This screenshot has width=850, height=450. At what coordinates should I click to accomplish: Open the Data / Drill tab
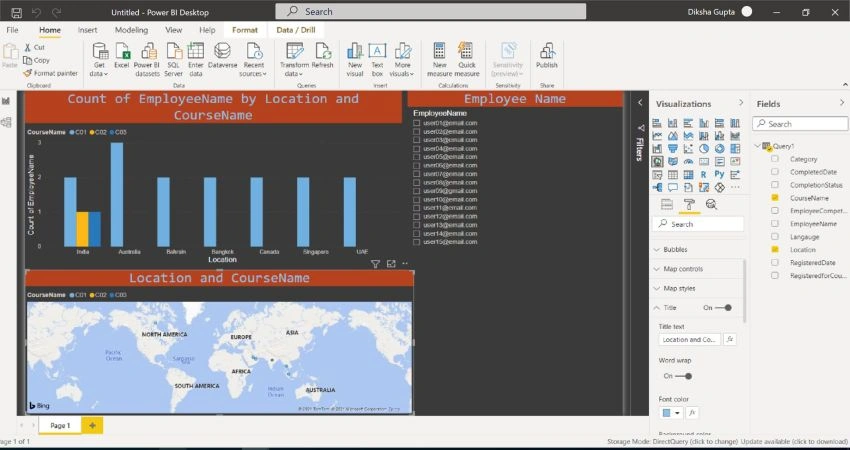pyautogui.click(x=295, y=30)
